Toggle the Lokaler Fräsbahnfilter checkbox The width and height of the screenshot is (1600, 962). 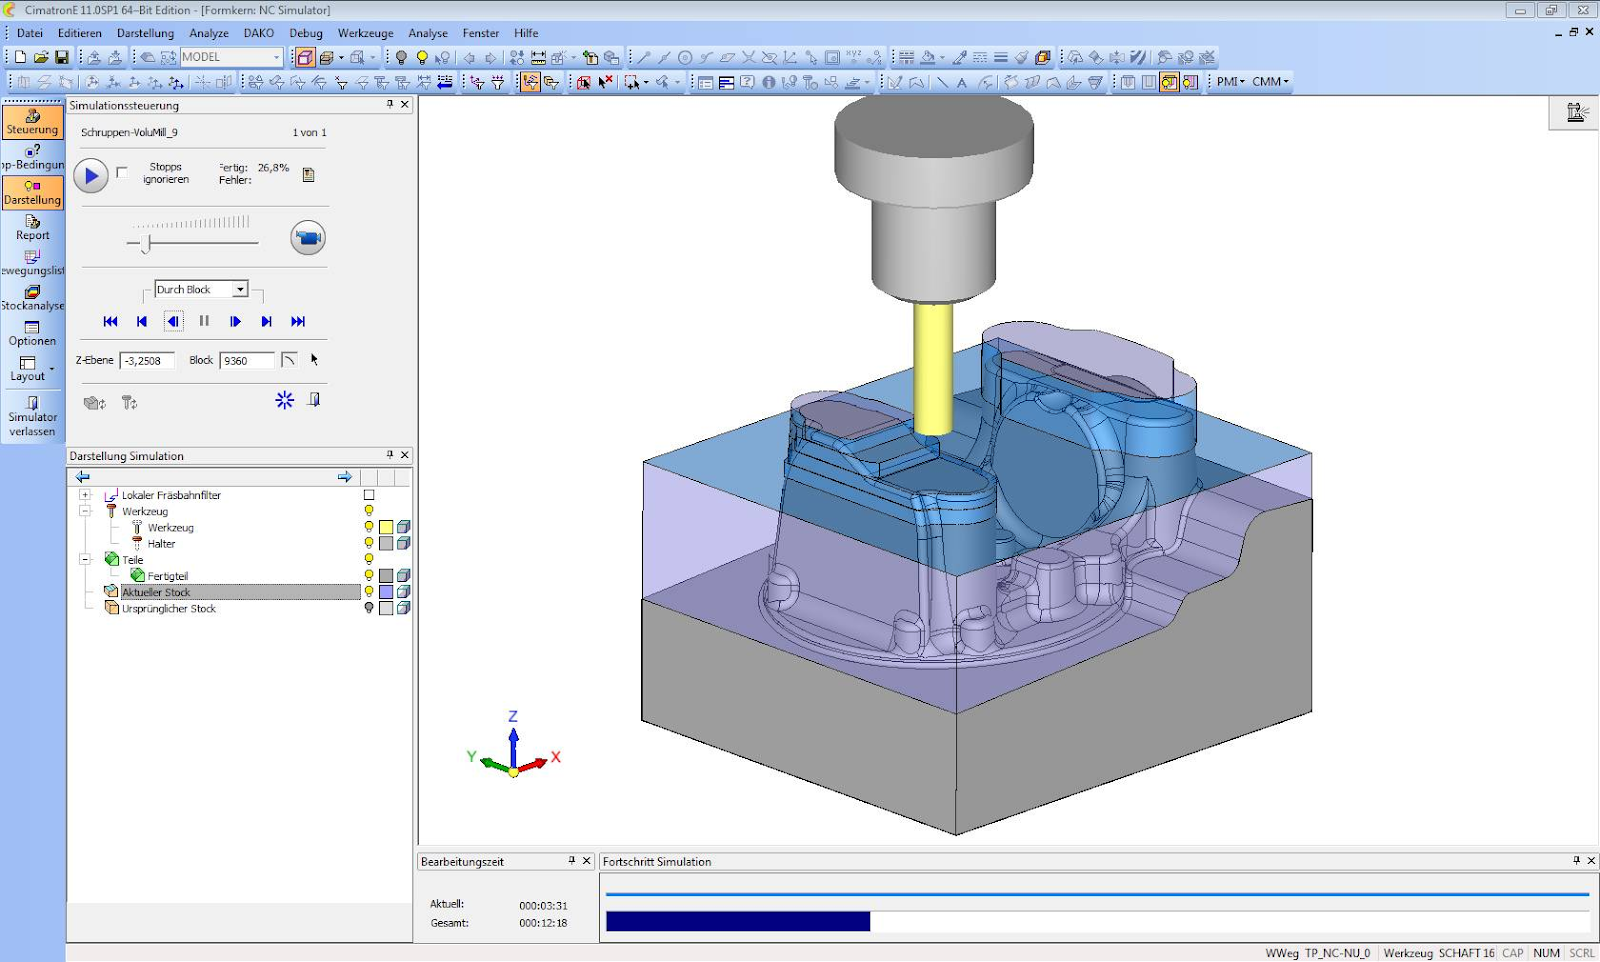369,495
